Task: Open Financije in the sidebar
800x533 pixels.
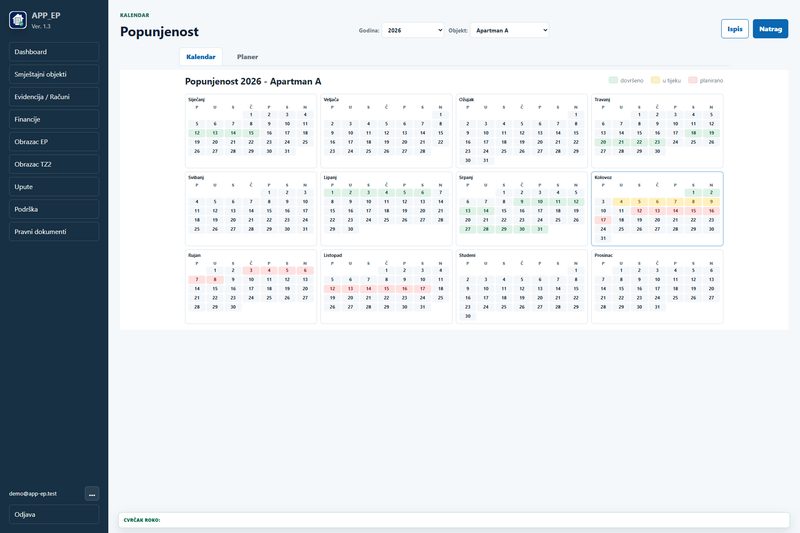Action: click(x=54, y=119)
